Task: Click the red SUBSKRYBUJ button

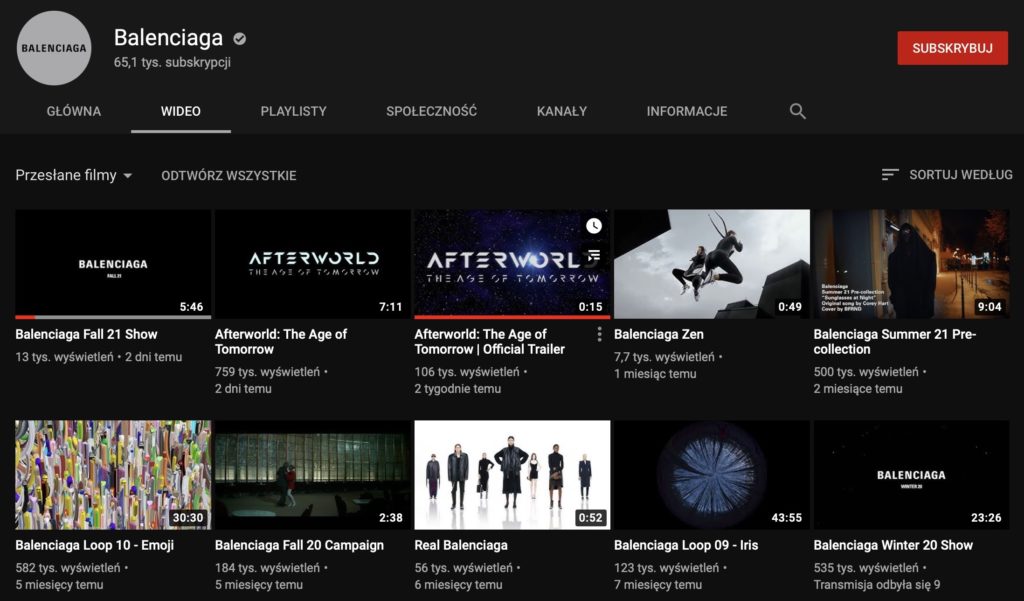Action: point(952,48)
